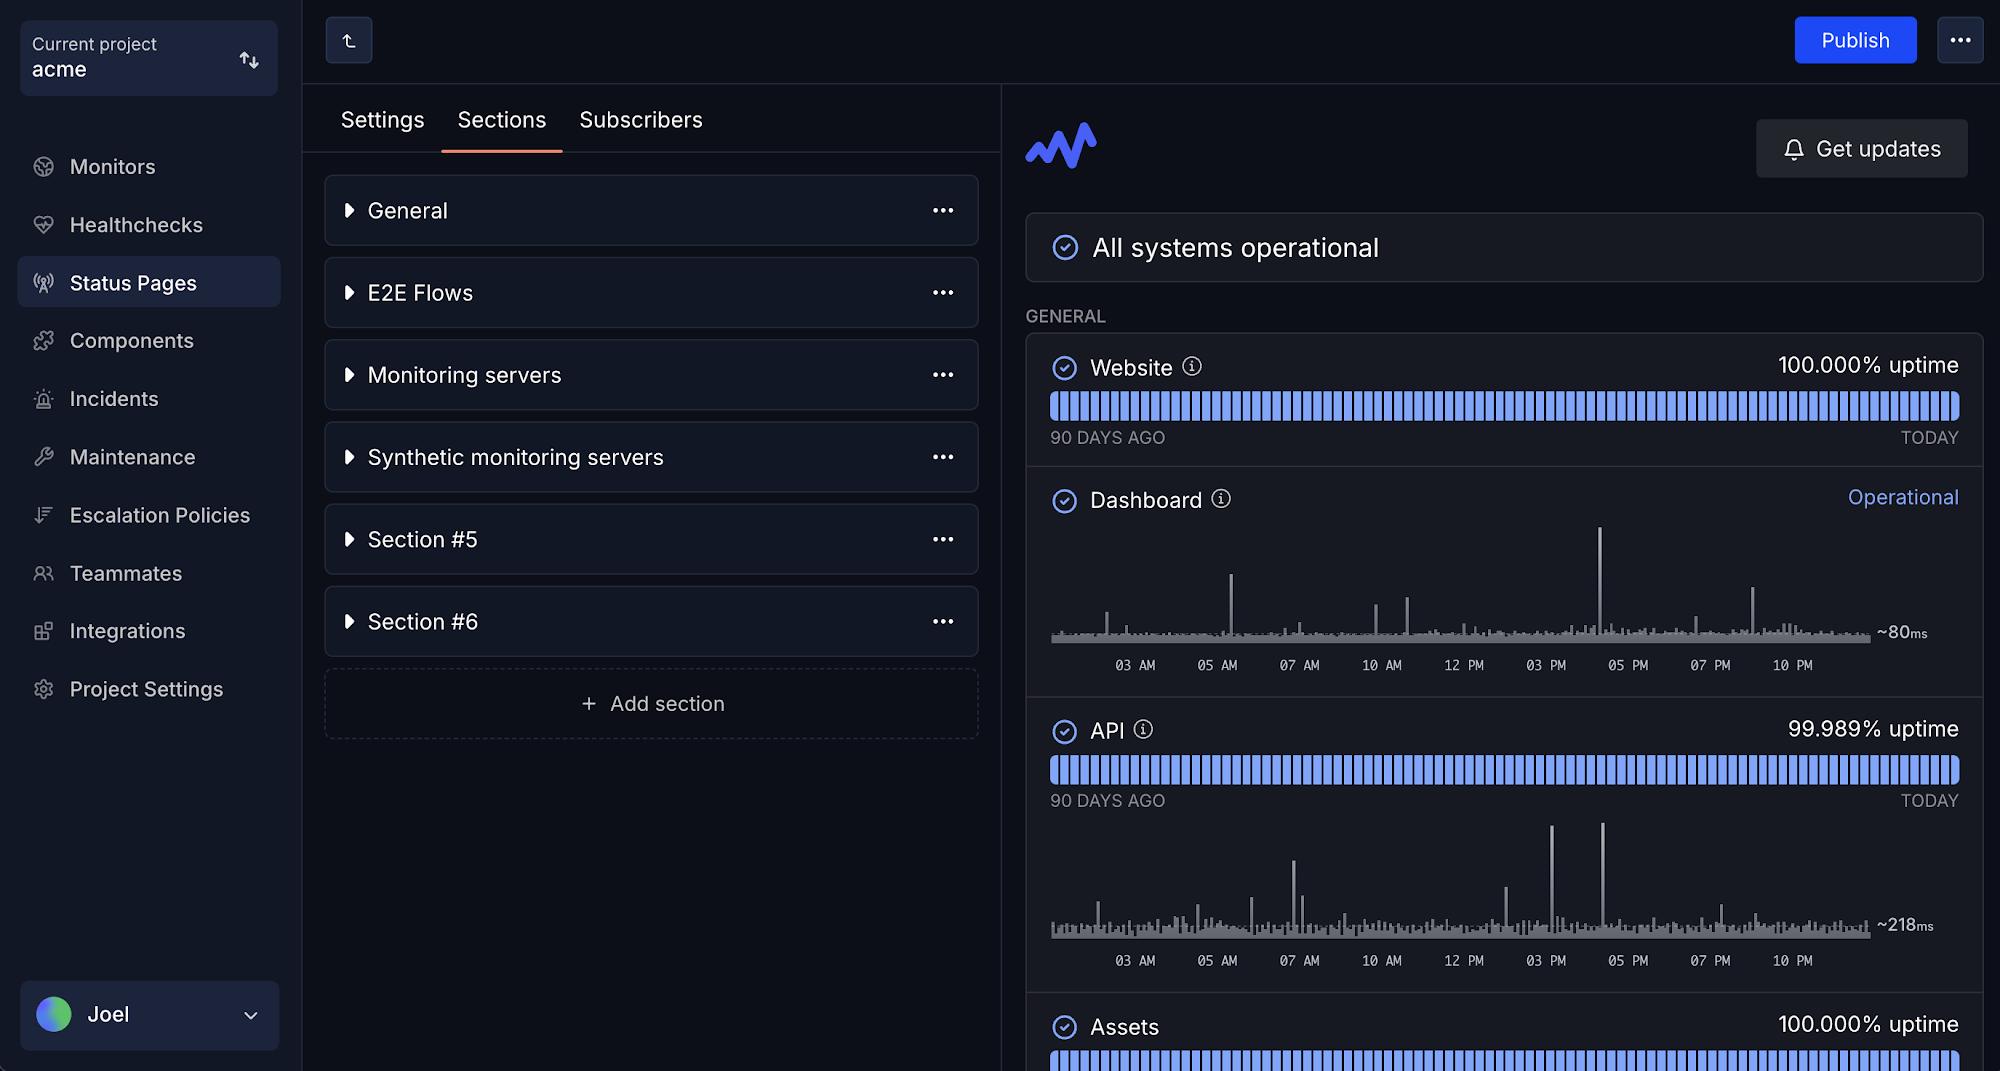This screenshot has height=1071, width=2000.
Task: Go to Incidents in the sidebar
Action: pyautogui.click(x=114, y=399)
